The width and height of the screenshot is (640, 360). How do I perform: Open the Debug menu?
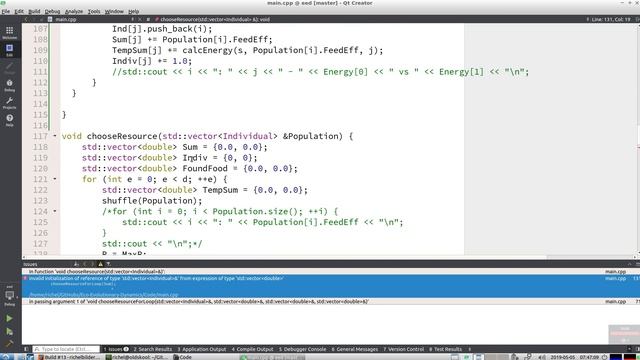[x=52, y=11]
